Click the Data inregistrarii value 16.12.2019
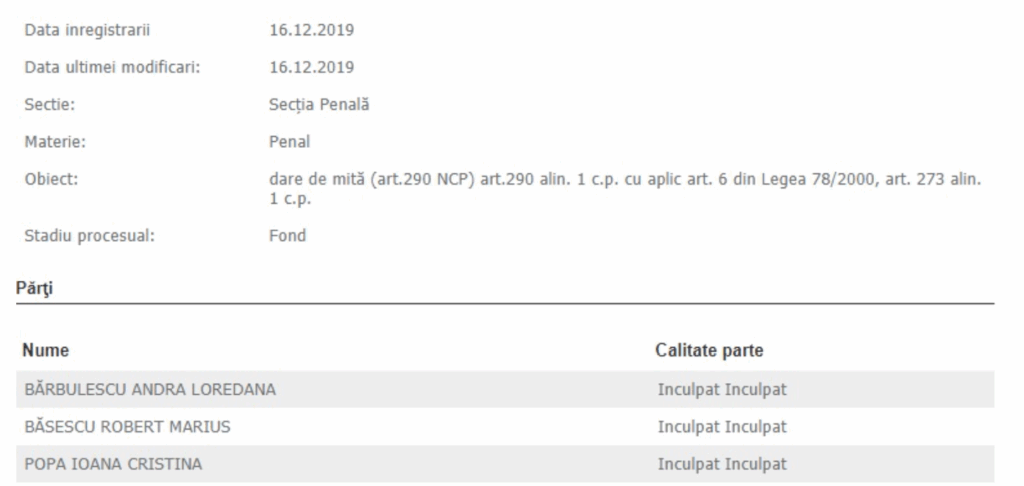Screen dimensions: 1024x486 tap(312, 30)
